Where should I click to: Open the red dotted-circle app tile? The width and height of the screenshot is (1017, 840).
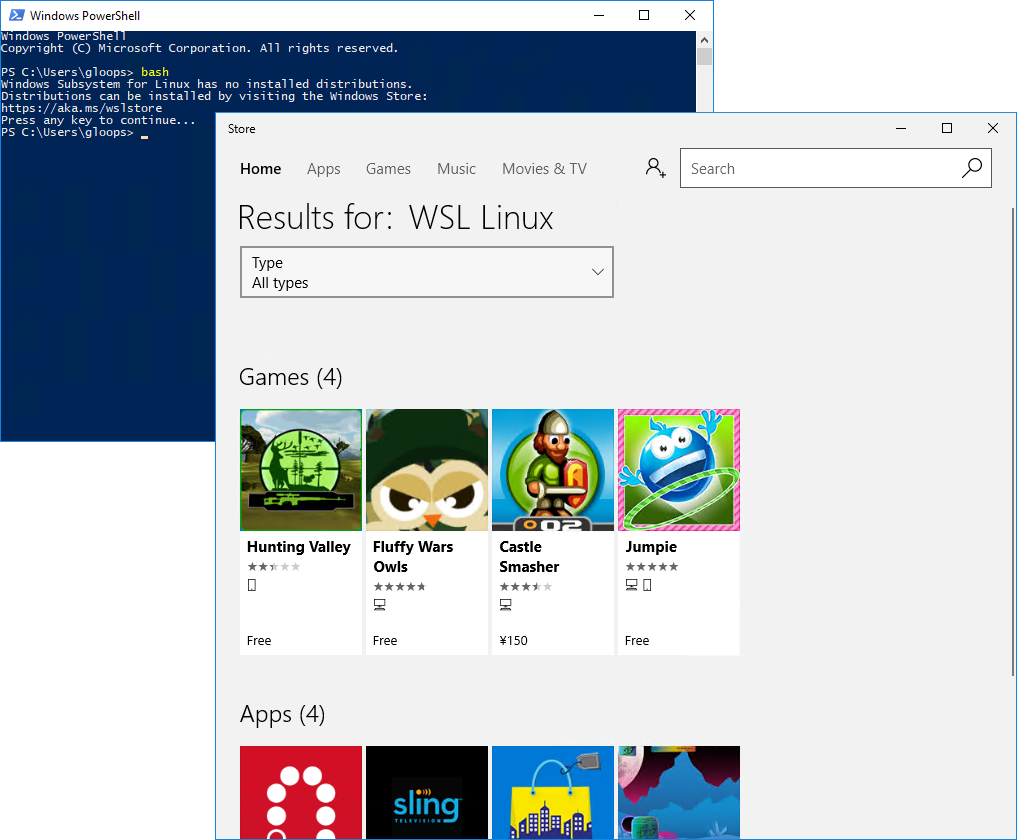click(301, 793)
